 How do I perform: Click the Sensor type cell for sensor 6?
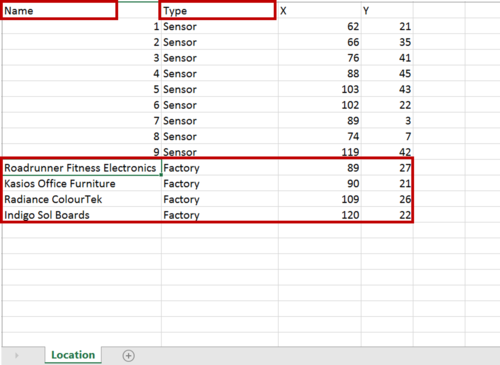click(x=220, y=105)
